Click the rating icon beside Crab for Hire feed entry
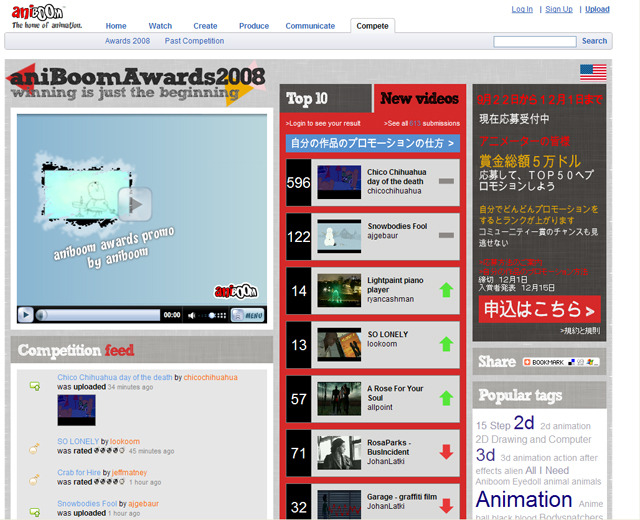 (x=34, y=479)
